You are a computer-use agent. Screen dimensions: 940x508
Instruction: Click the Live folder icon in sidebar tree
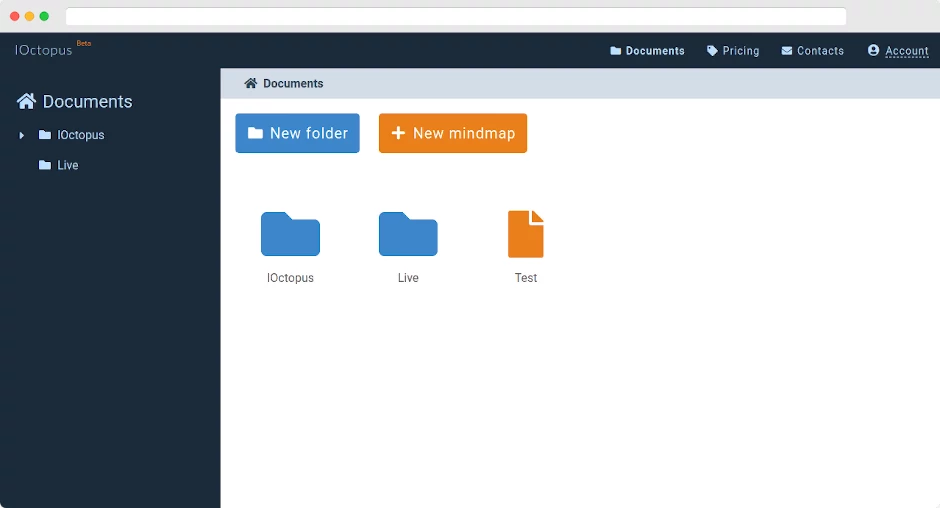pyautogui.click(x=45, y=164)
